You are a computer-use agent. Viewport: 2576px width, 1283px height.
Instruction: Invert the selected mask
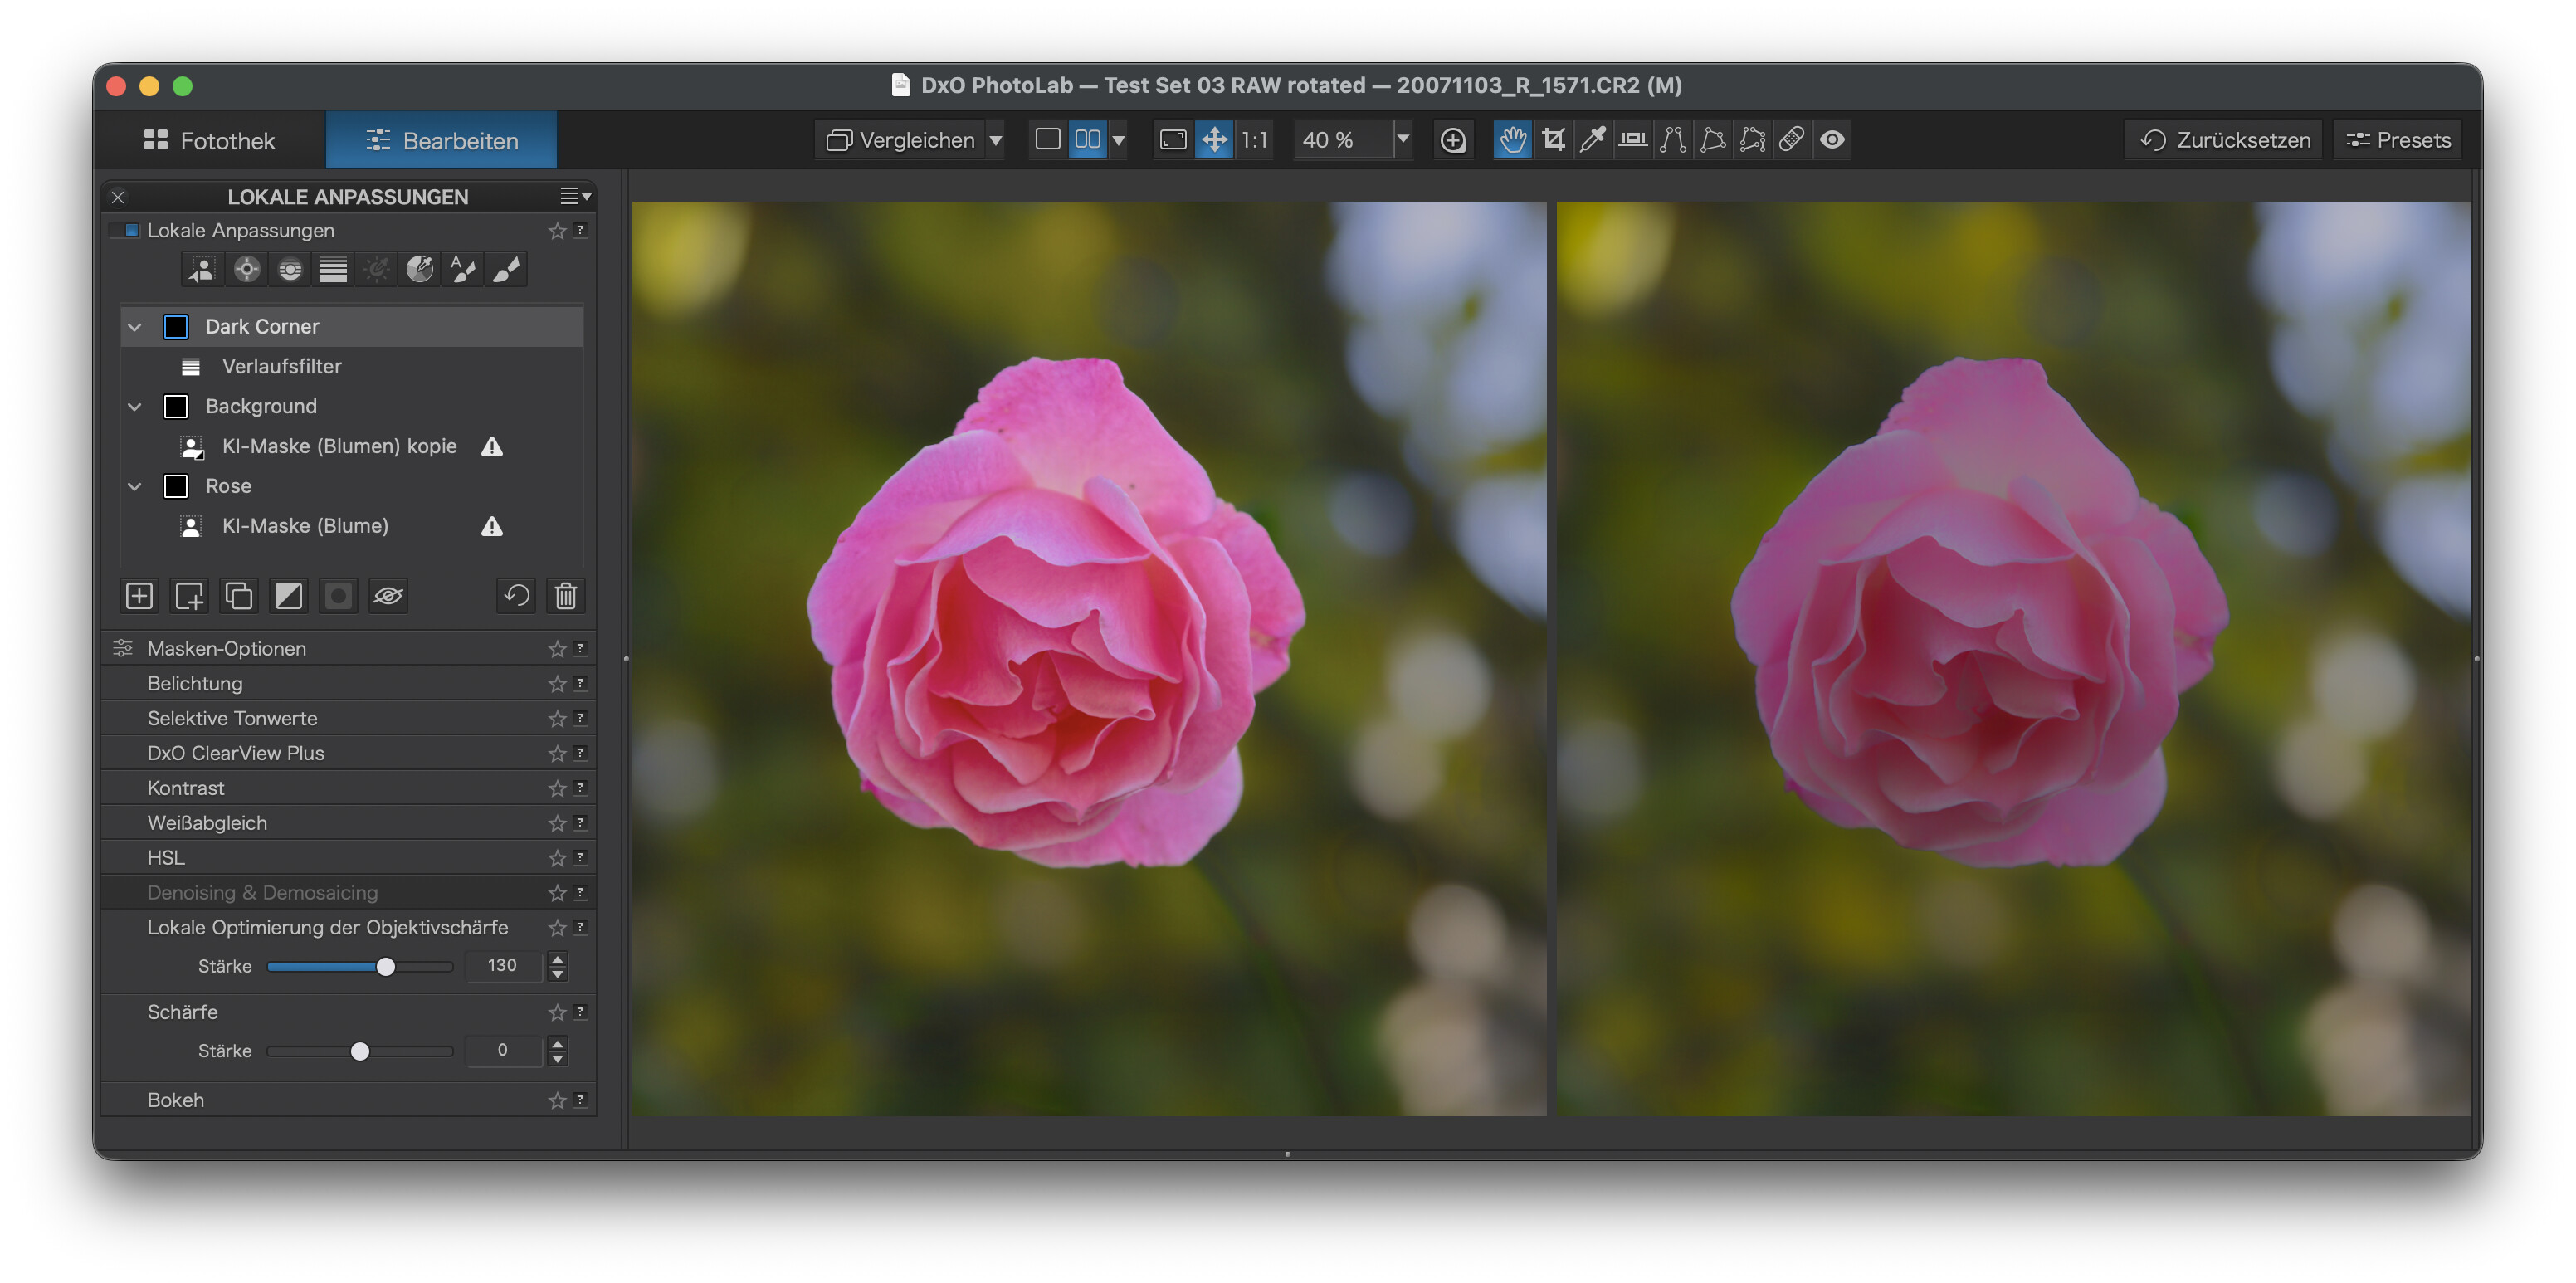coord(288,596)
